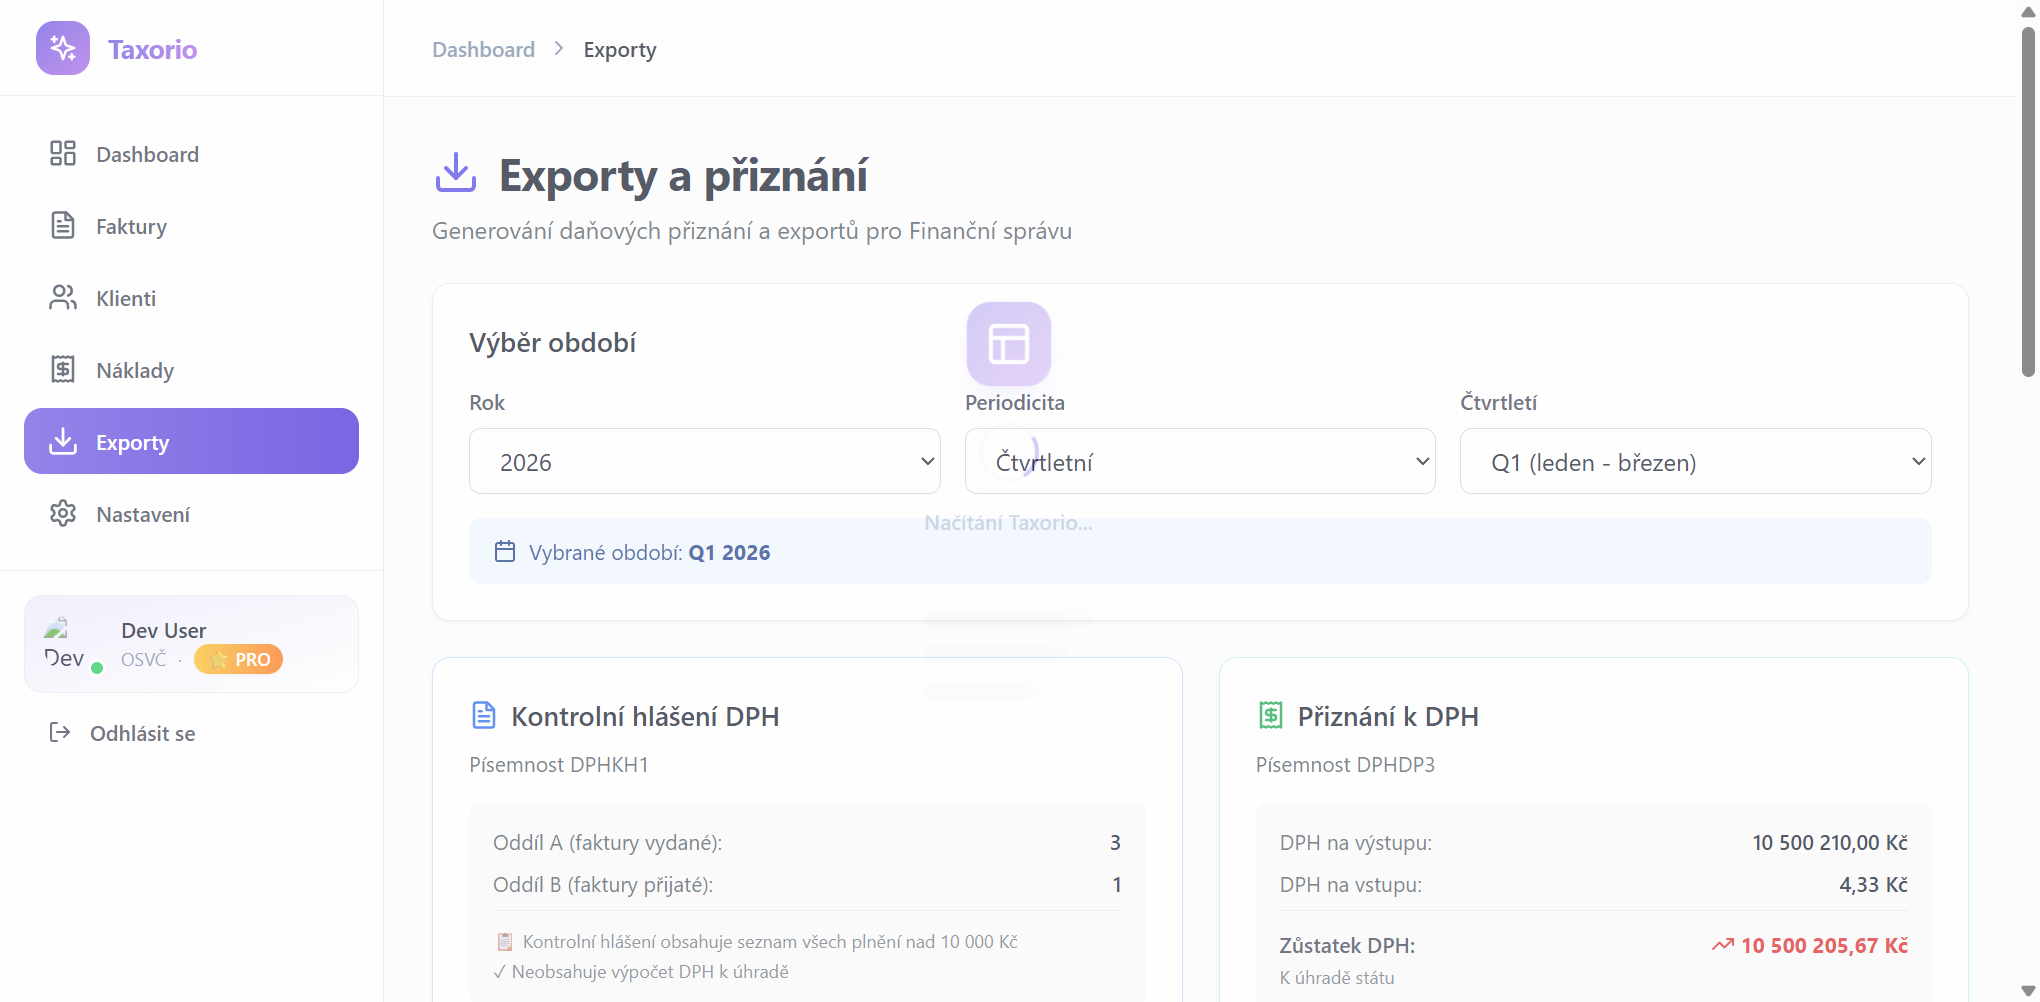2040x1002 pixels.
Task: Click the Taxorio sparkle logo icon
Action: 63,48
